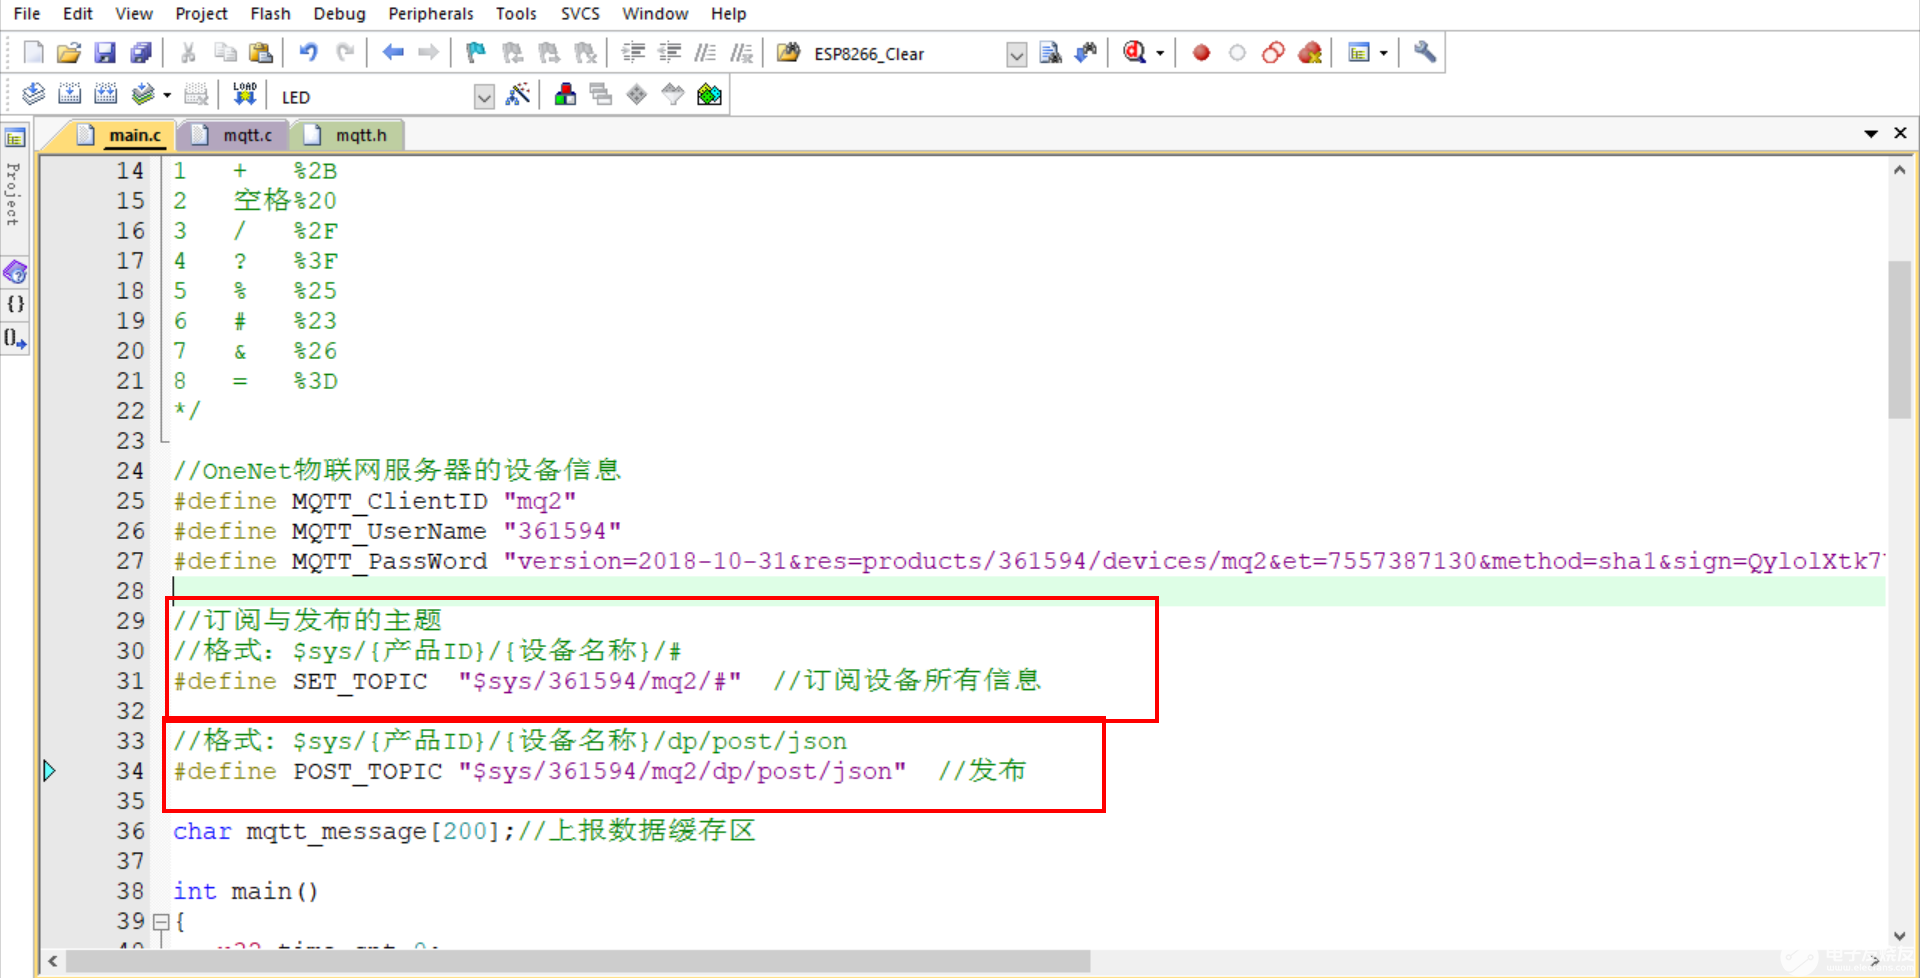Image resolution: width=1920 pixels, height=978 pixels.
Task: Click horizontal scrollbar thumb at bottom
Action: (x=577, y=961)
